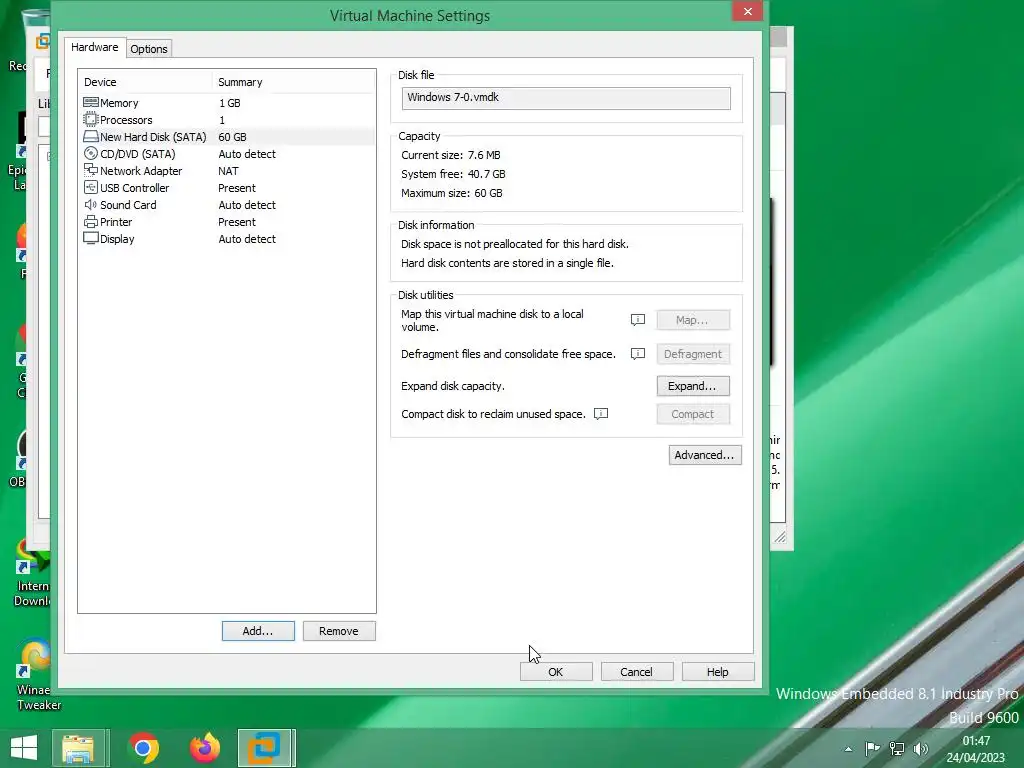Viewport: 1024px width, 768px height.
Task: Click the Help button
Action: pyautogui.click(x=718, y=672)
